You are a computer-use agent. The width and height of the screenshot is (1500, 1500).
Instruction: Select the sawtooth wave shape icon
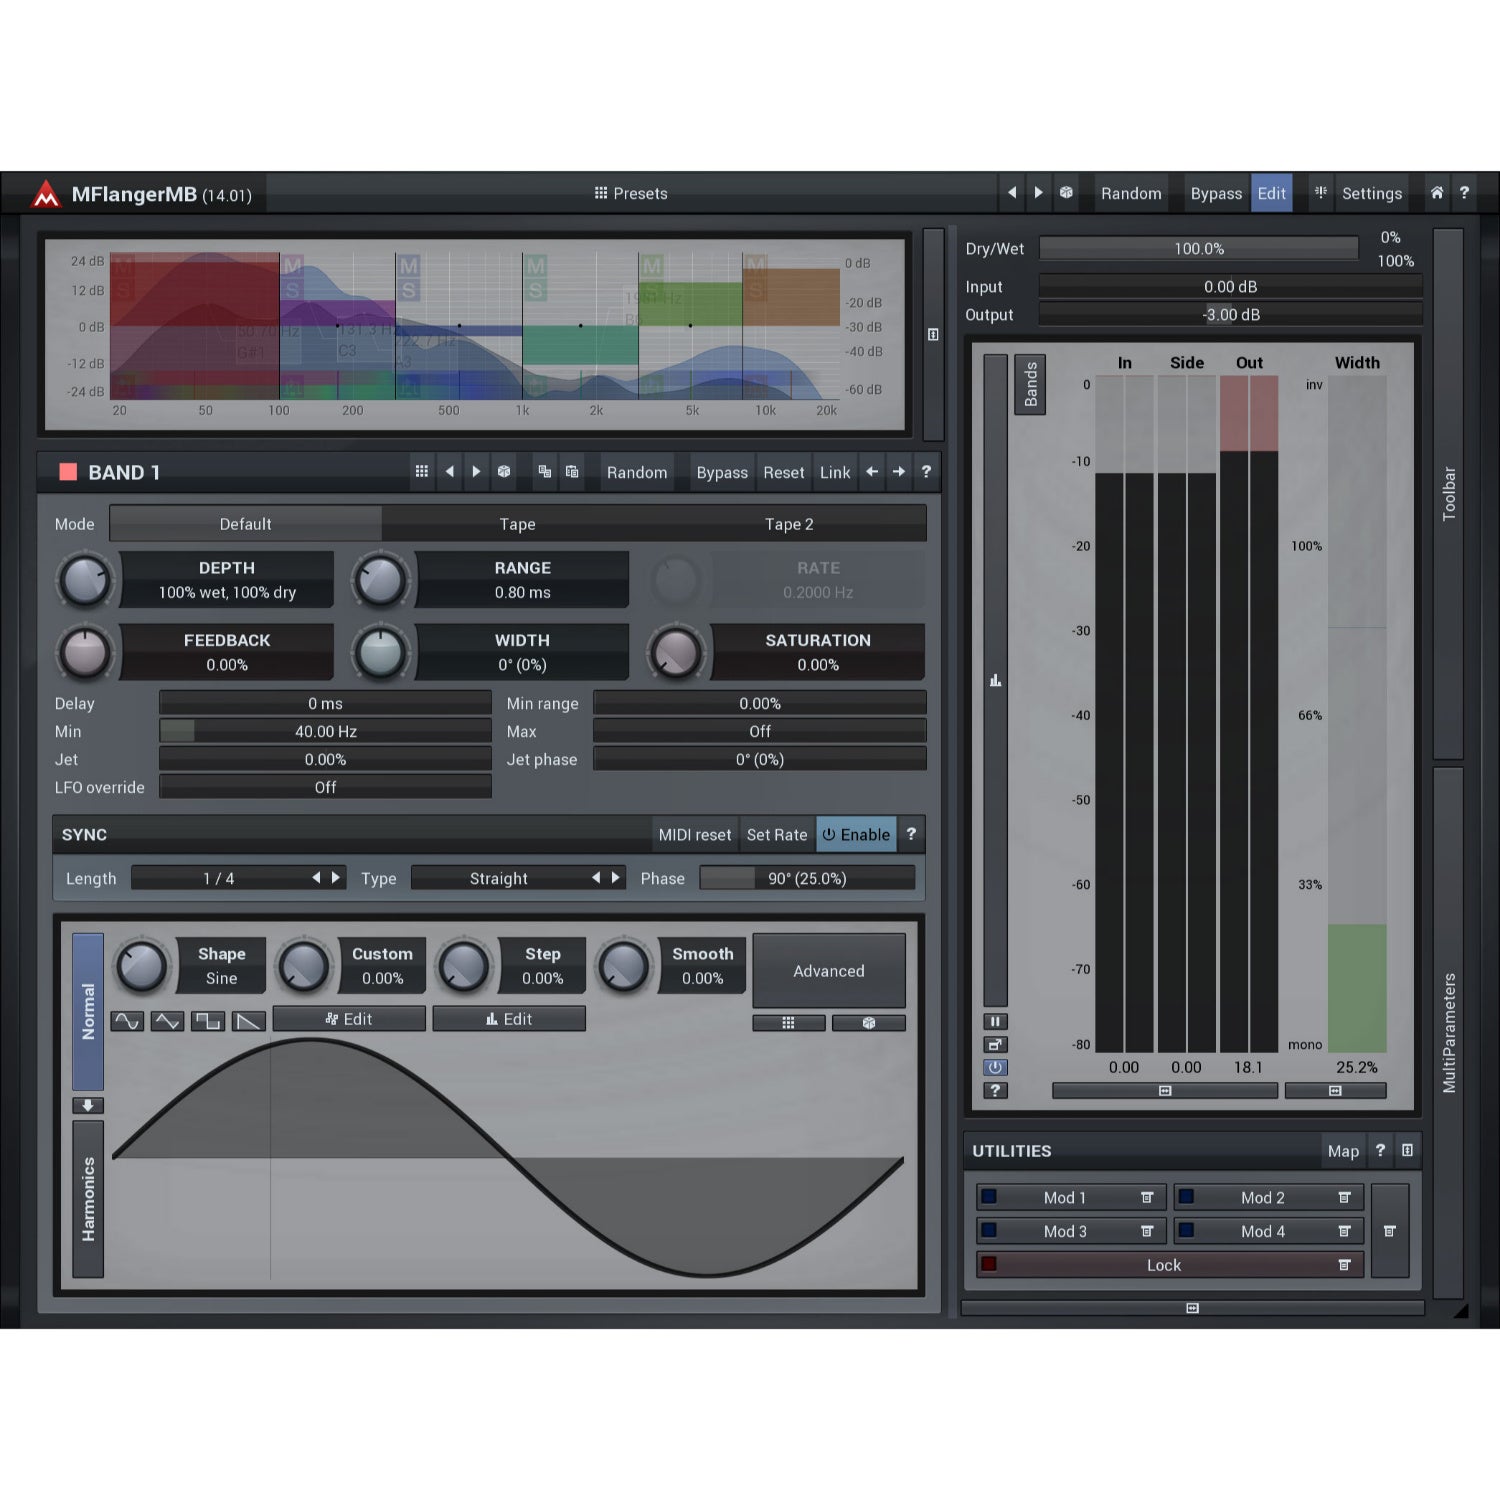click(249, 1021)
